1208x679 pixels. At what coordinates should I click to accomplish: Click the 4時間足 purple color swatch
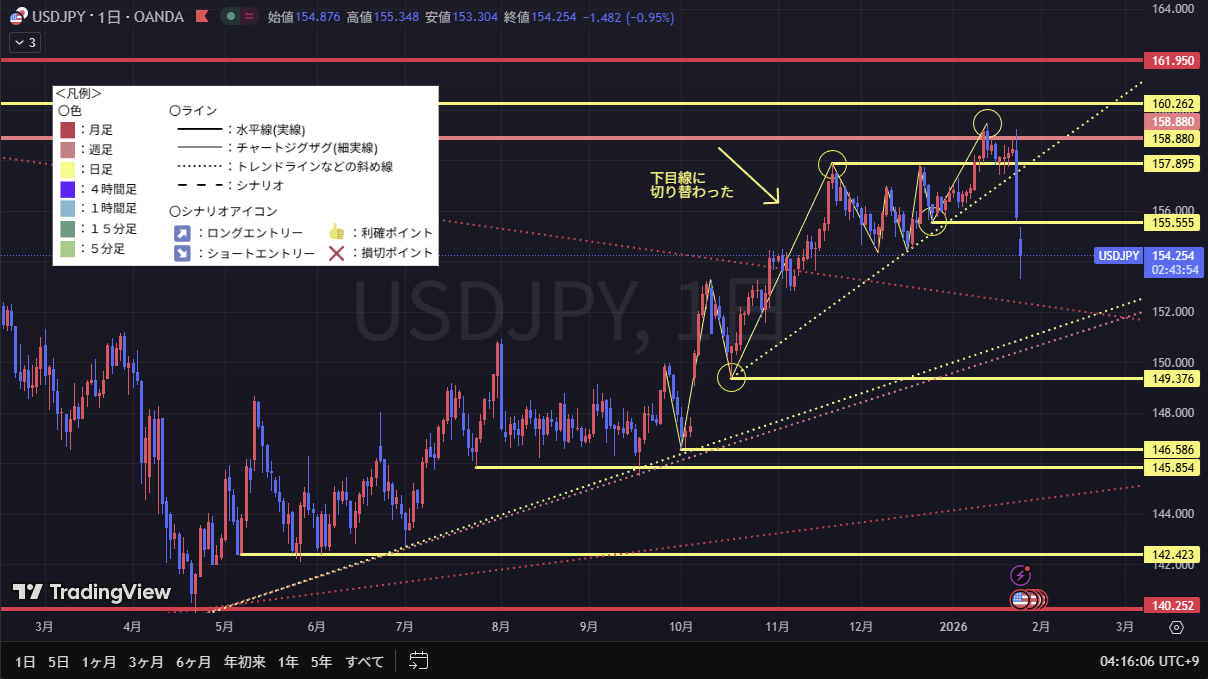pos(67,189)
